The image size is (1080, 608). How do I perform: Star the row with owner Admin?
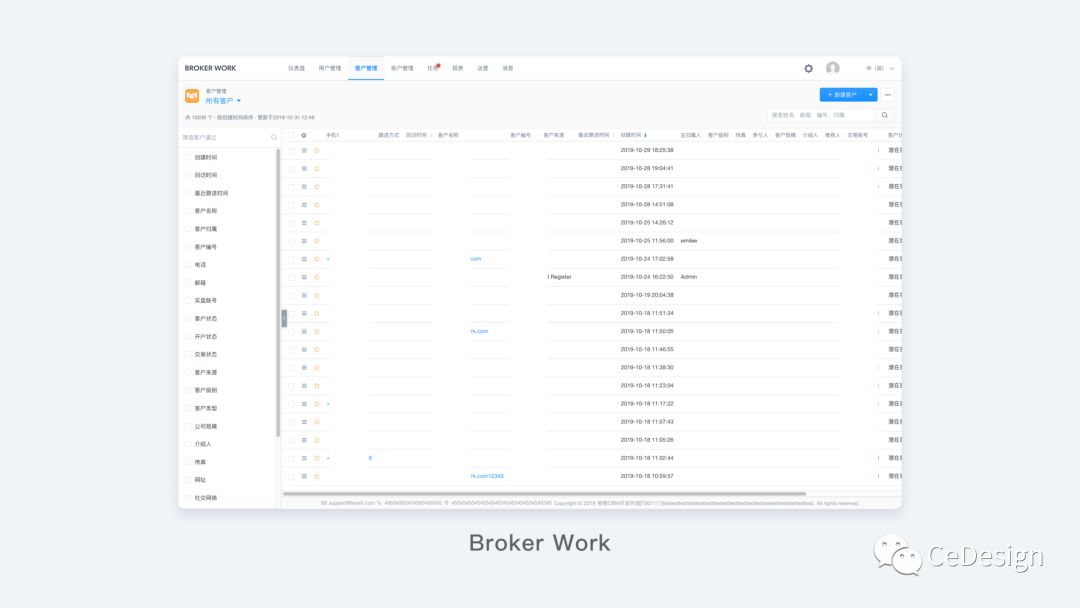(x=317, y=277)
